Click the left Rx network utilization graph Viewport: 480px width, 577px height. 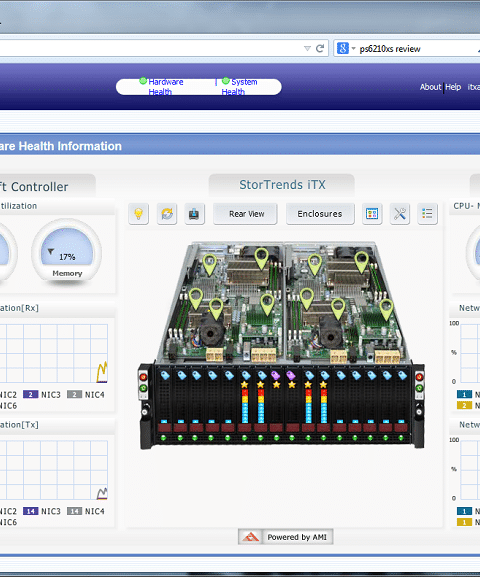tap(54, 353)
